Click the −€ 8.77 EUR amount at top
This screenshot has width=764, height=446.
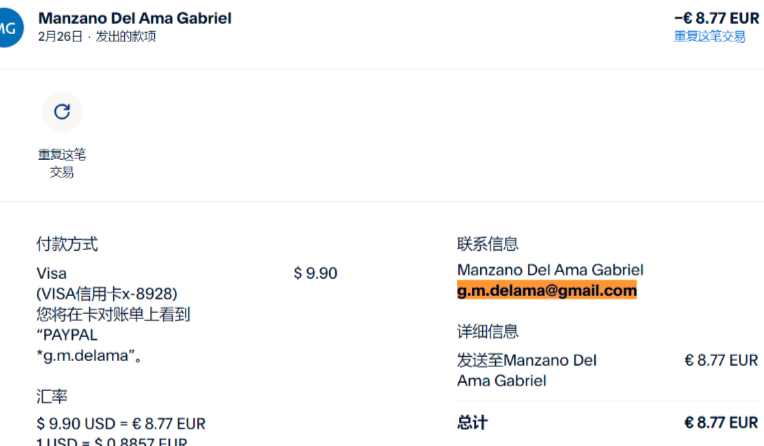(x=716, y=17)
